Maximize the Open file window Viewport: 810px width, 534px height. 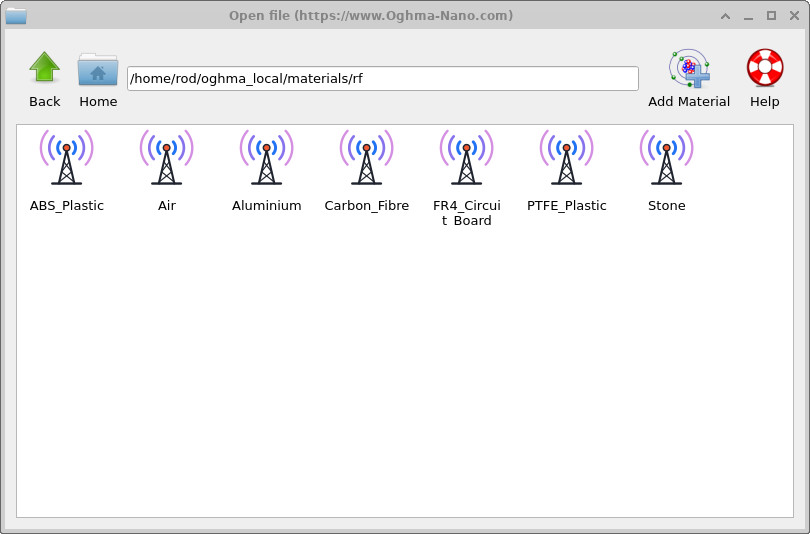coord(771,16)
